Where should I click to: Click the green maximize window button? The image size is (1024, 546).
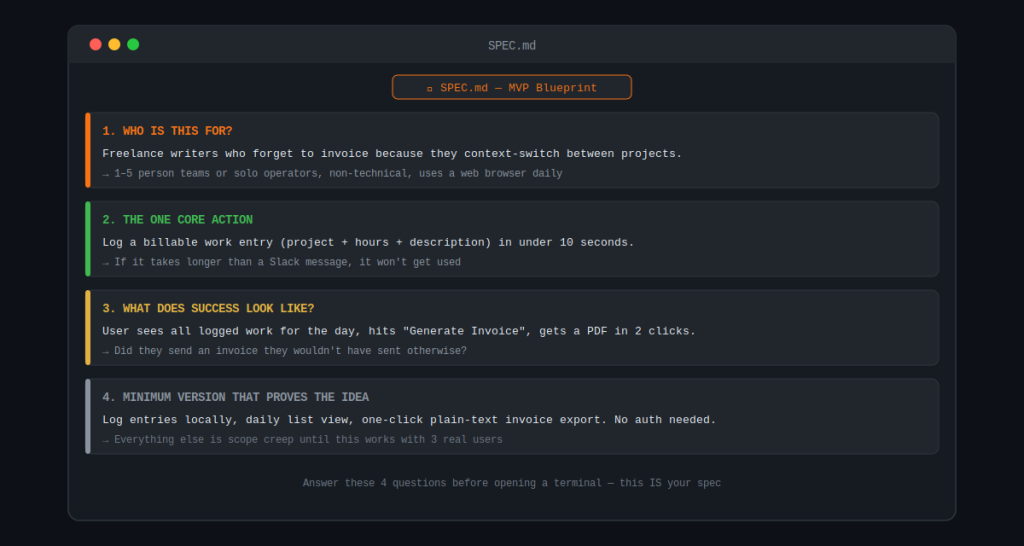pos(133,44)
